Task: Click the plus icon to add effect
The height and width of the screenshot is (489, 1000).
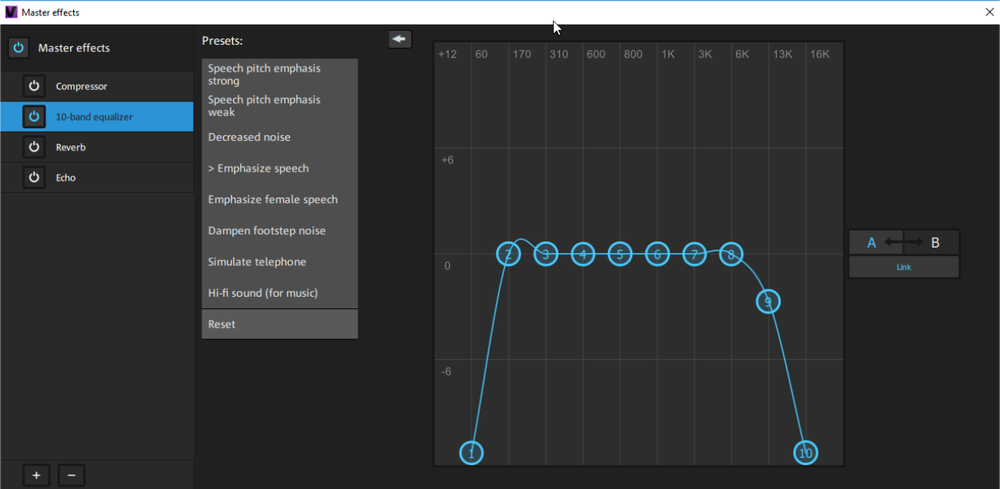Action: [x=36, y=475]
